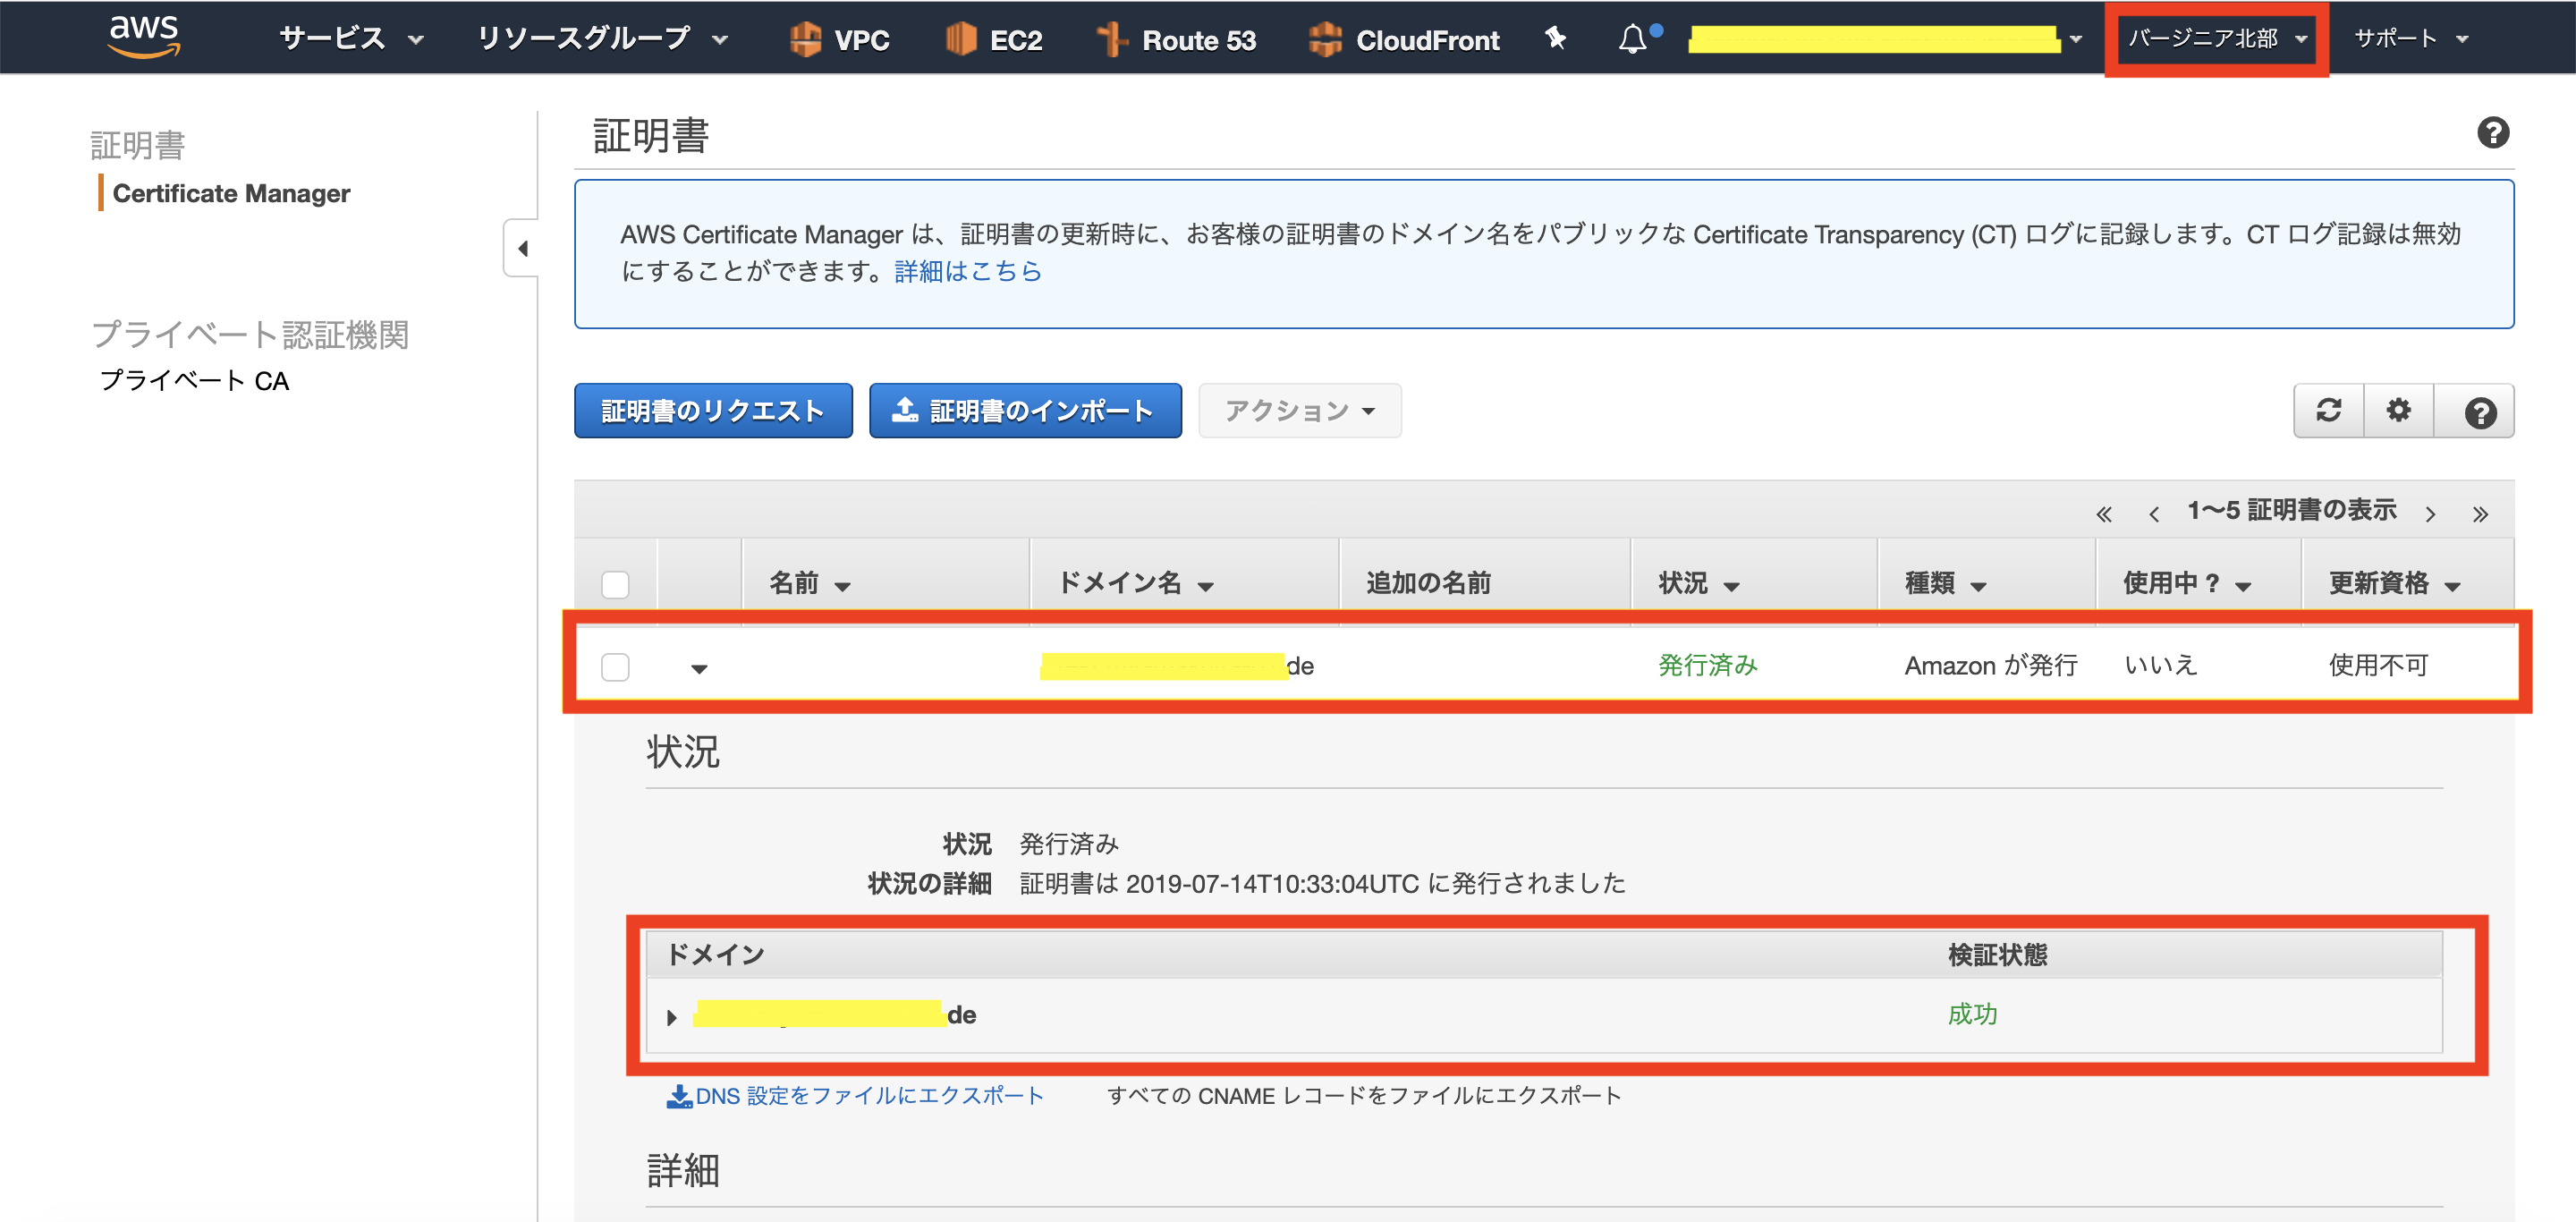Open the notifications bell
This screenshot has height=1222, width=2576.
[1632, 38]
